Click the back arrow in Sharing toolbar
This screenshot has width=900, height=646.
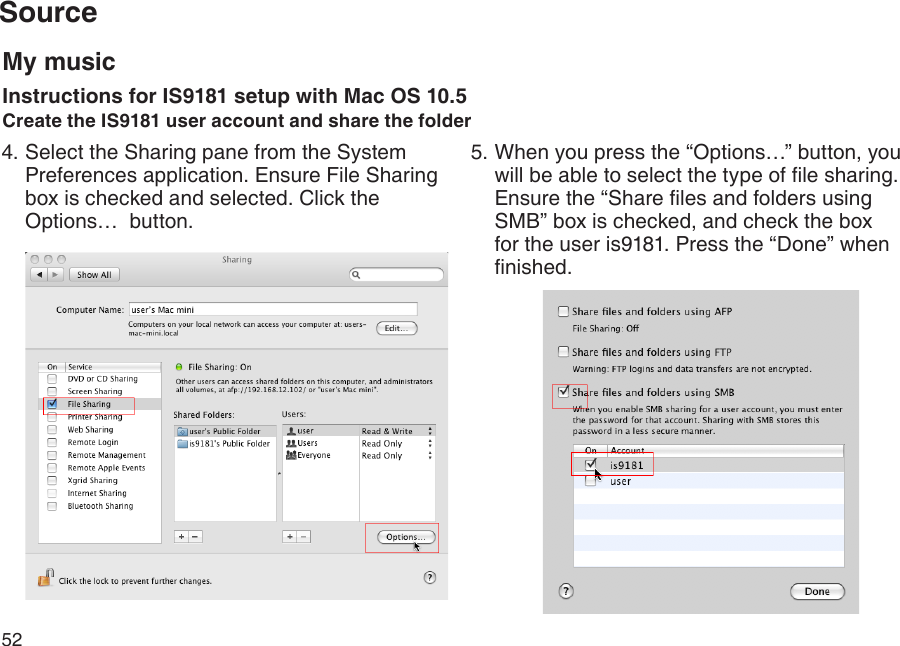39,274
